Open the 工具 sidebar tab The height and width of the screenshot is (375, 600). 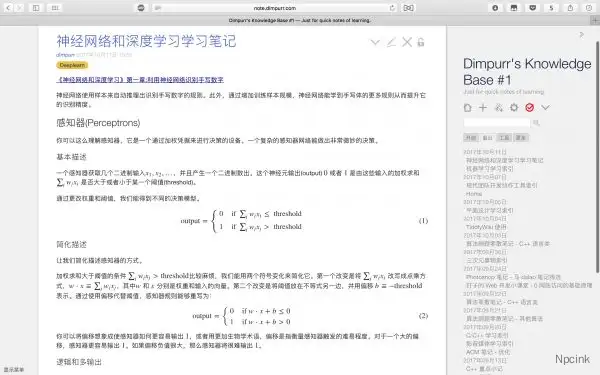(504, 138)
